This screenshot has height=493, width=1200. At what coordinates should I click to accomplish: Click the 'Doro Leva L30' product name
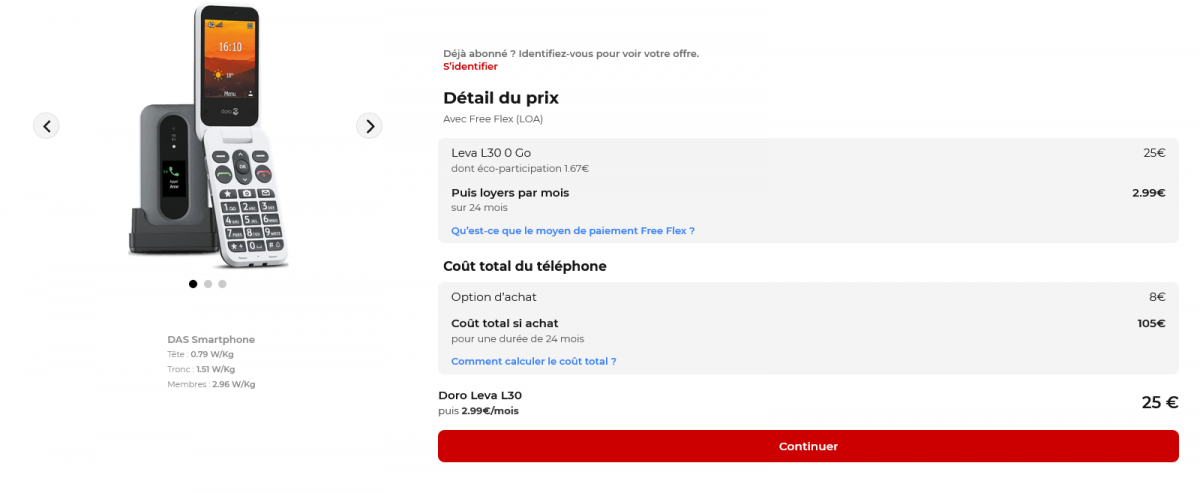[x=480, y=395]
